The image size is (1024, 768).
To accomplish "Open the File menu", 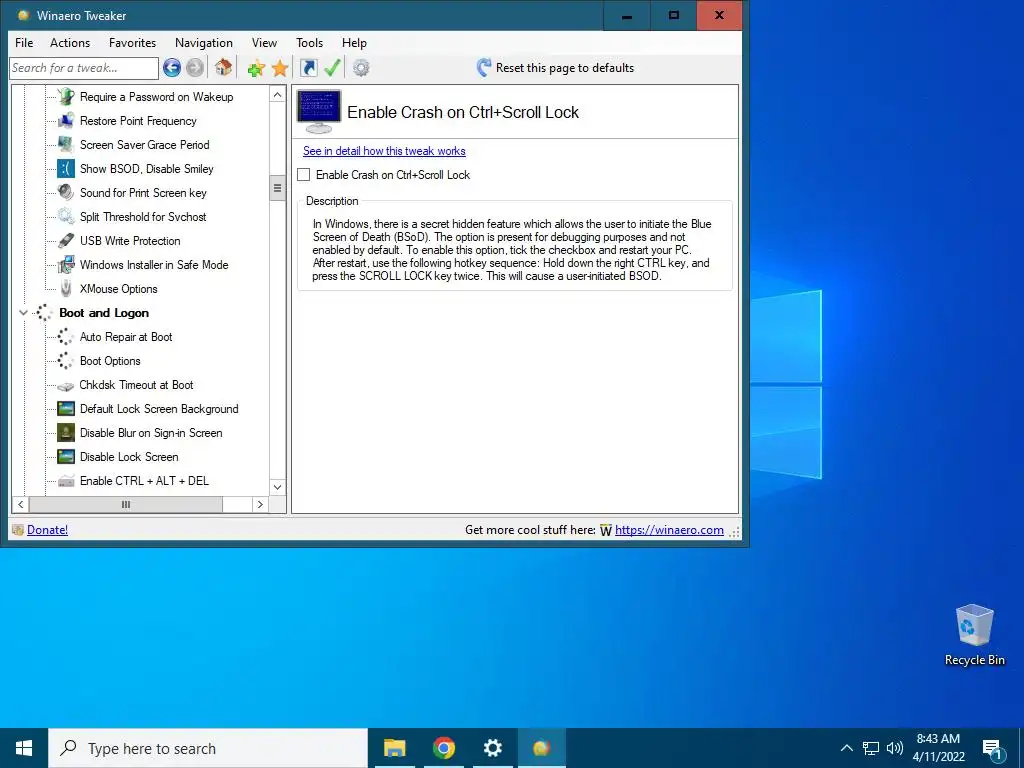I will (24, 42).
